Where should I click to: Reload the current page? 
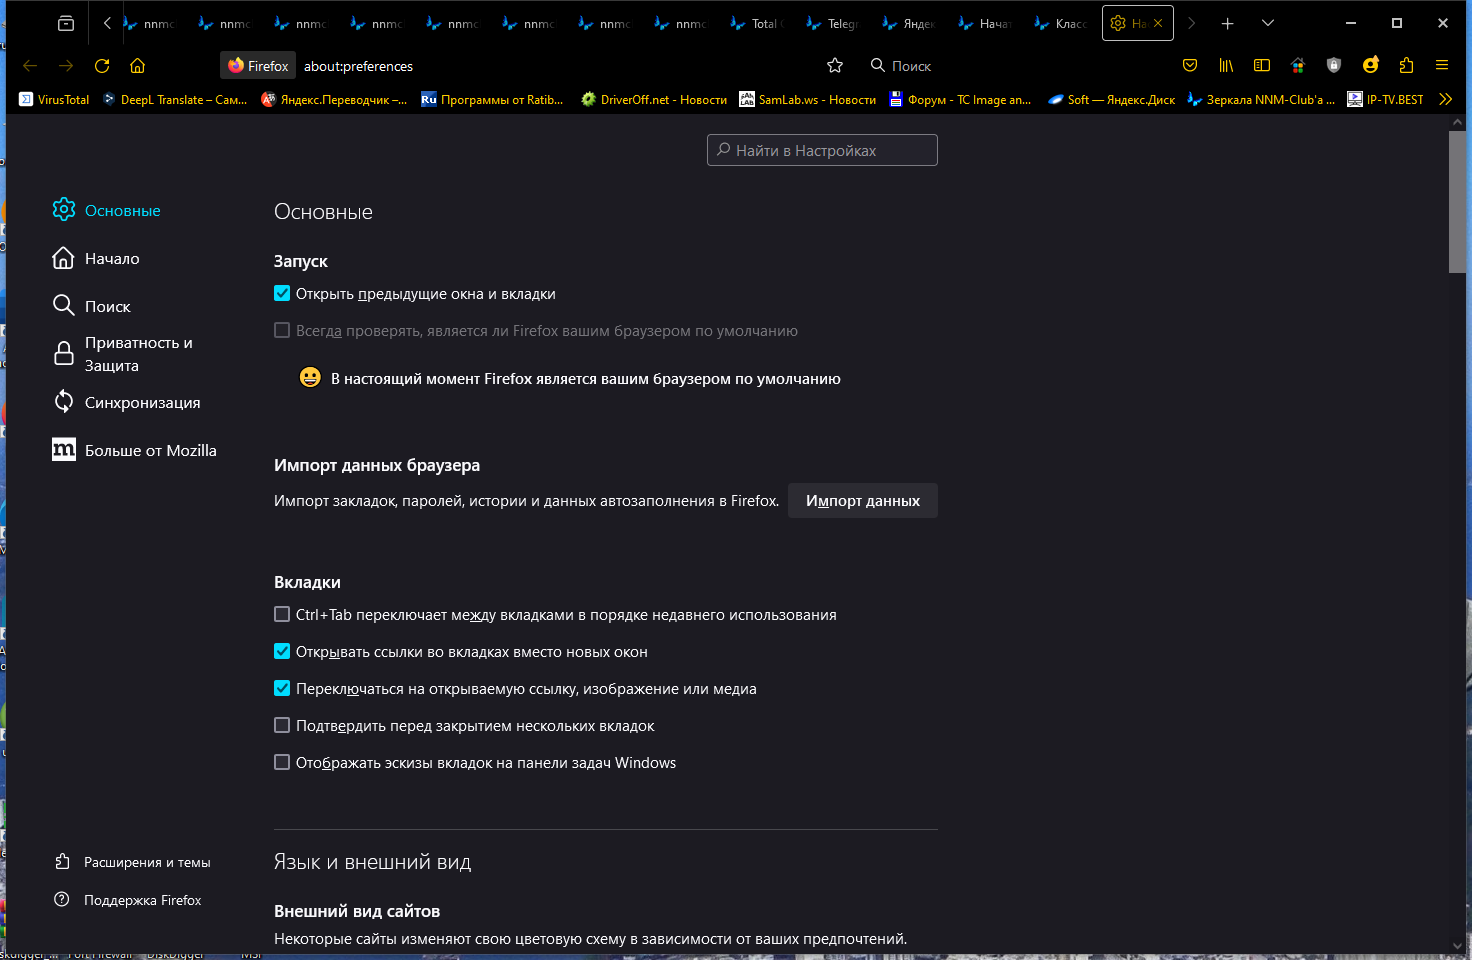coord(102,66)
